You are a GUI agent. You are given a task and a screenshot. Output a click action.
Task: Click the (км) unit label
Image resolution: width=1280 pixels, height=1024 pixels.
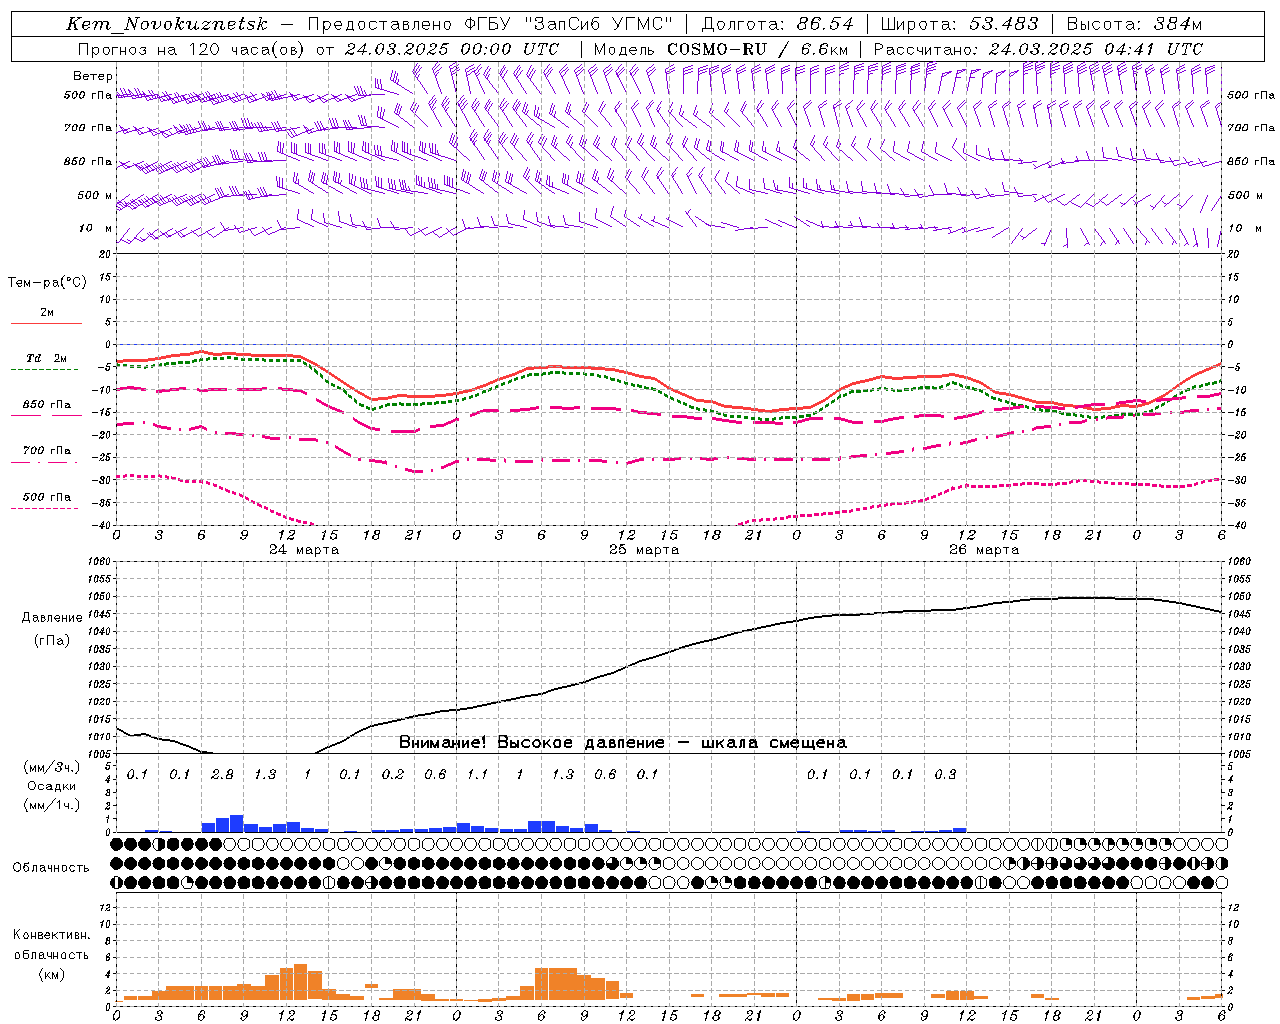52,974
